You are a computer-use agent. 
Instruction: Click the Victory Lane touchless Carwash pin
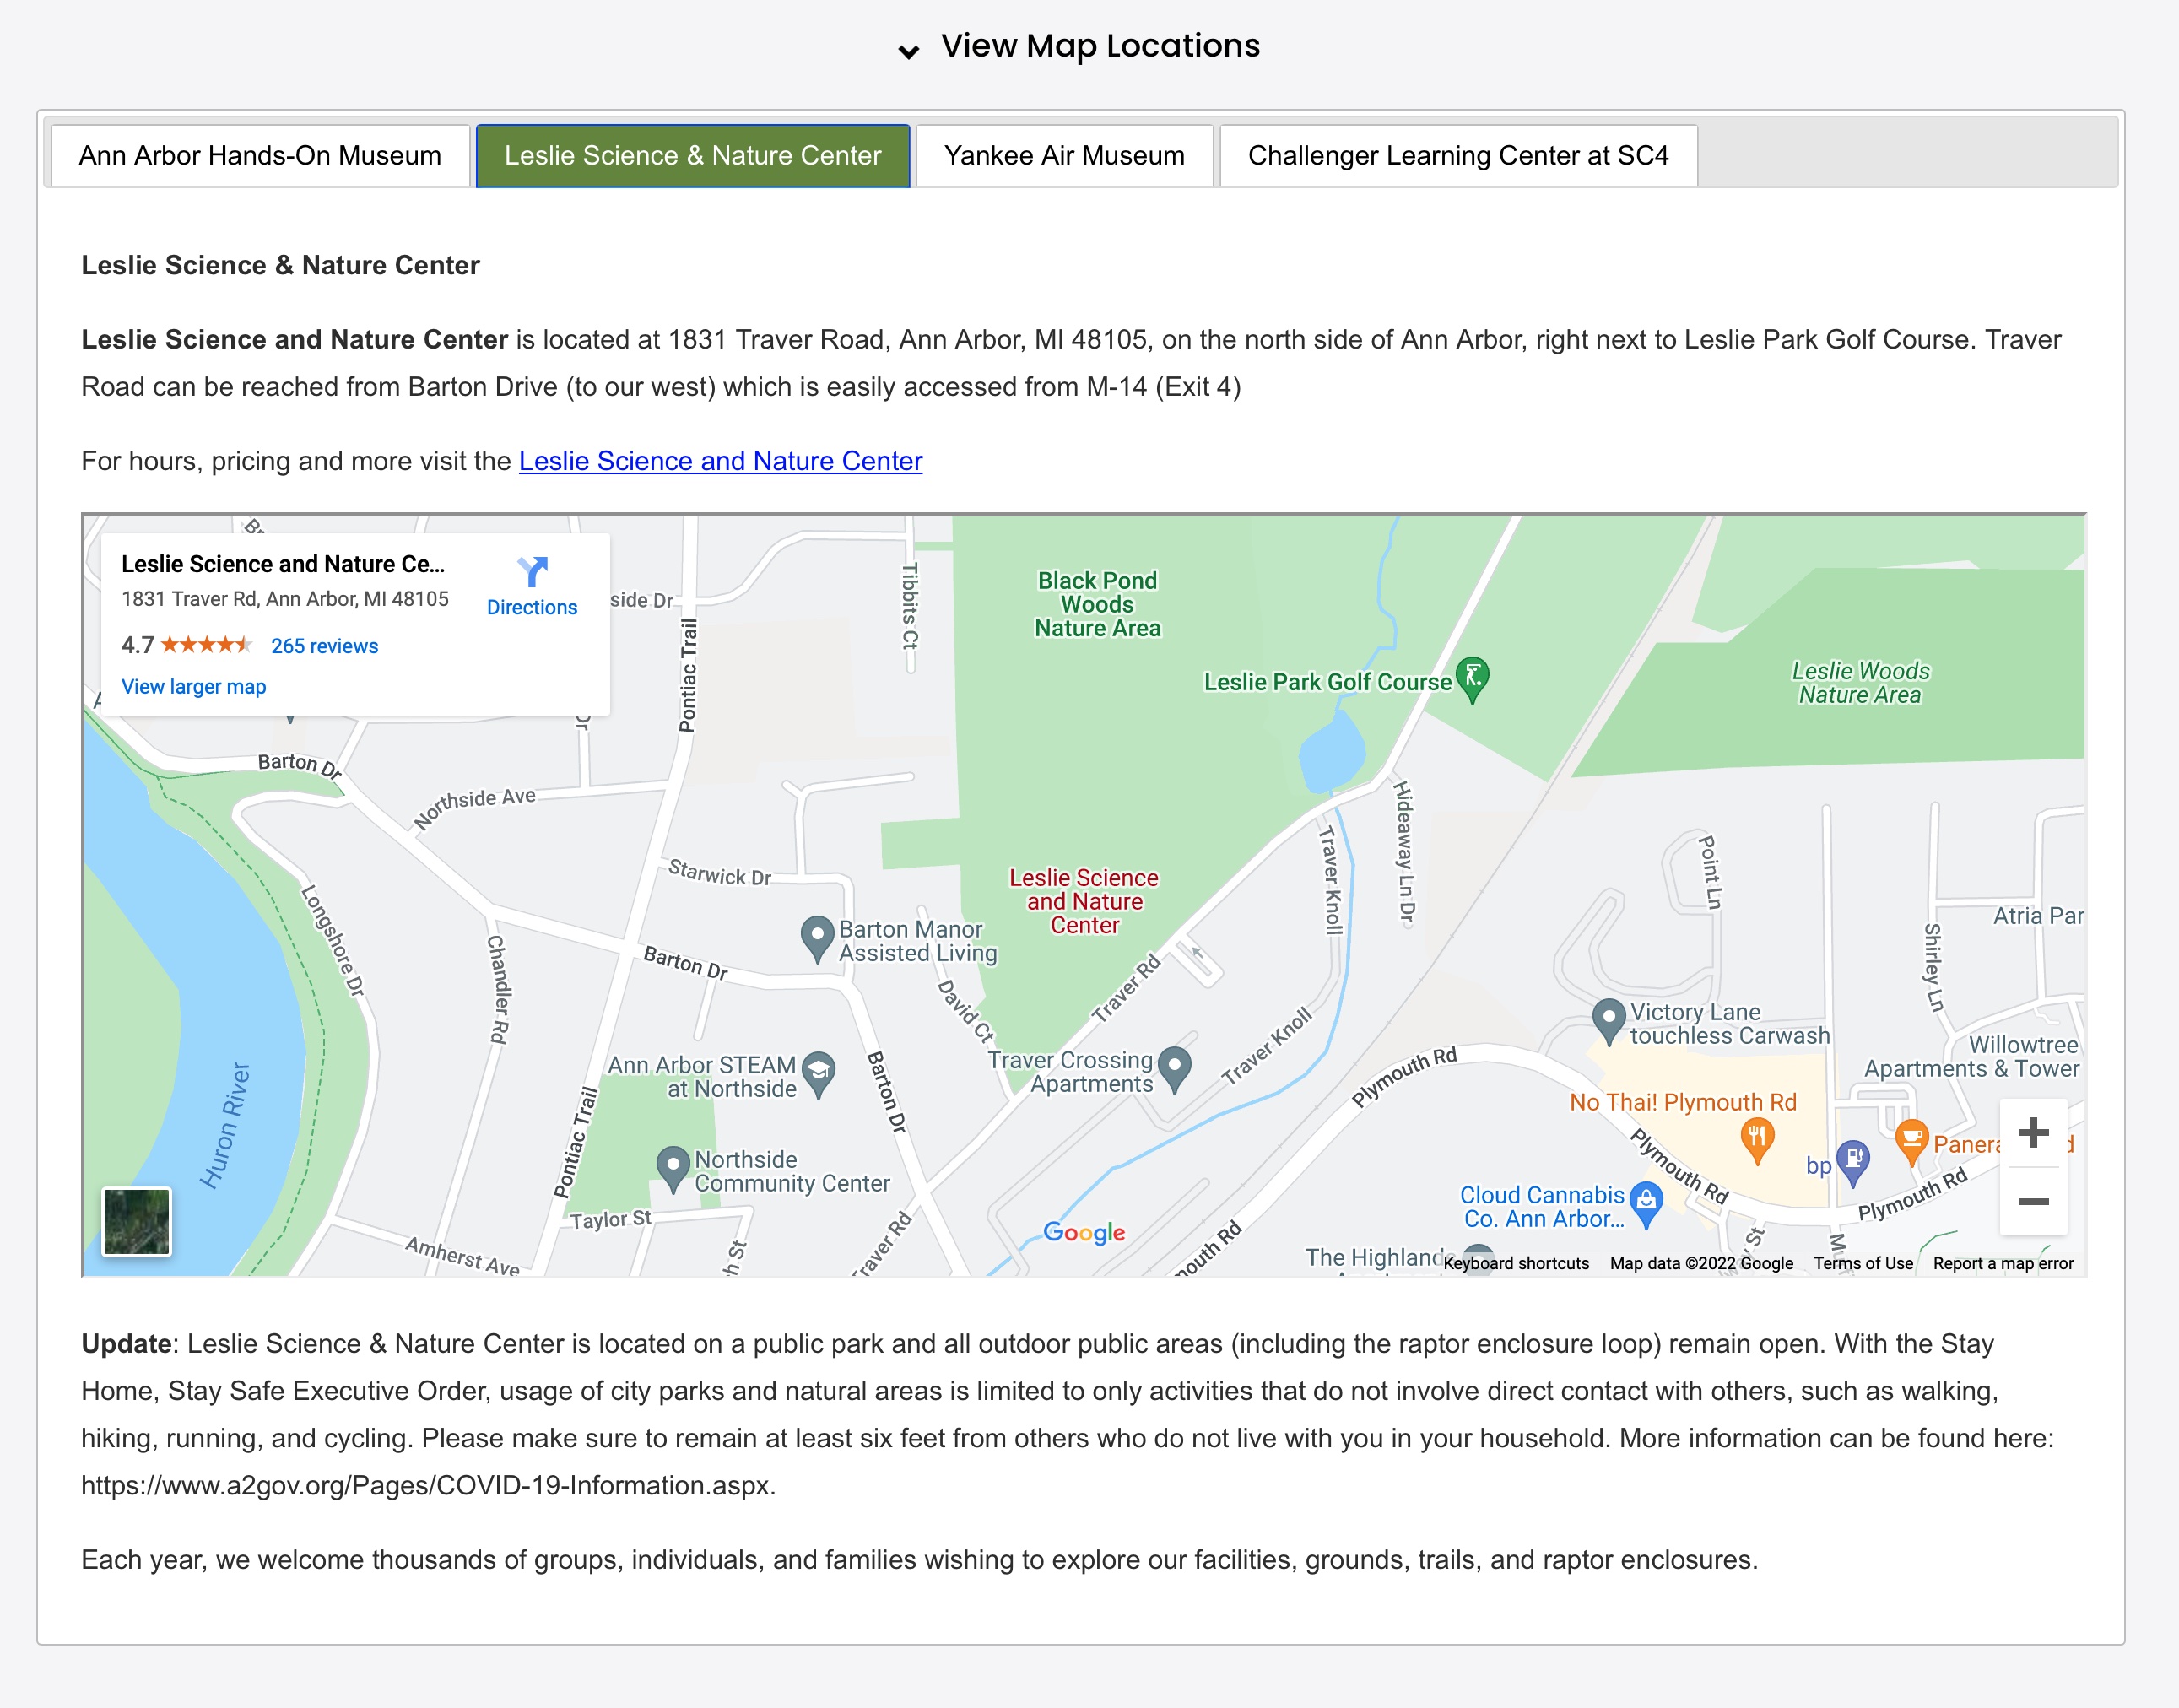[x=1608, y=1022]
